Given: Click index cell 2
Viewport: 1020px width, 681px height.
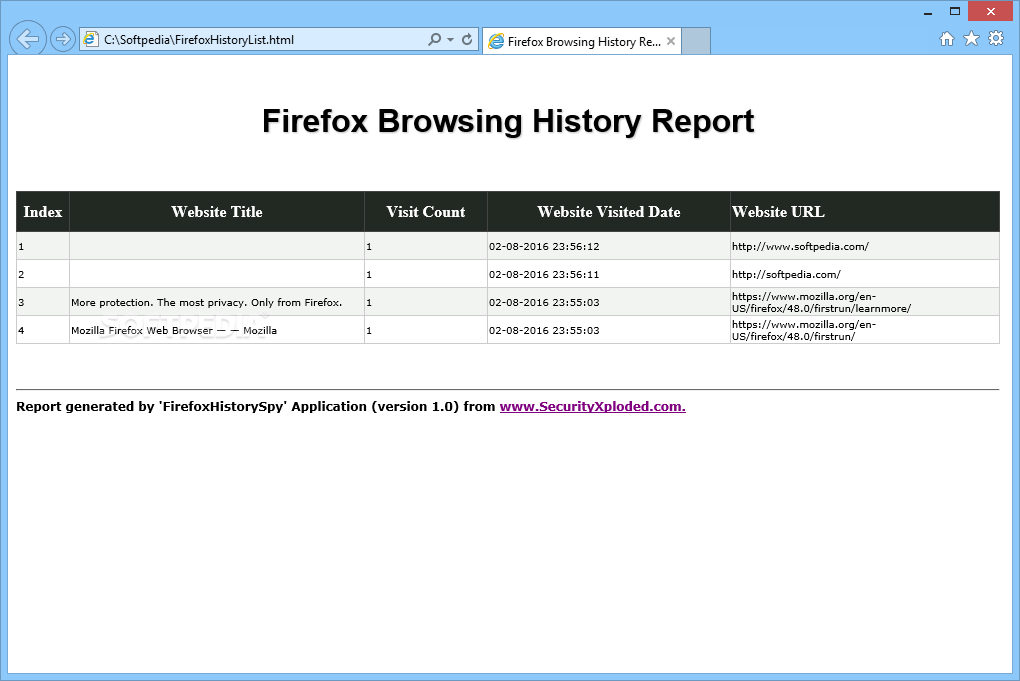Looking at the screenshot, I should point(43,274).
